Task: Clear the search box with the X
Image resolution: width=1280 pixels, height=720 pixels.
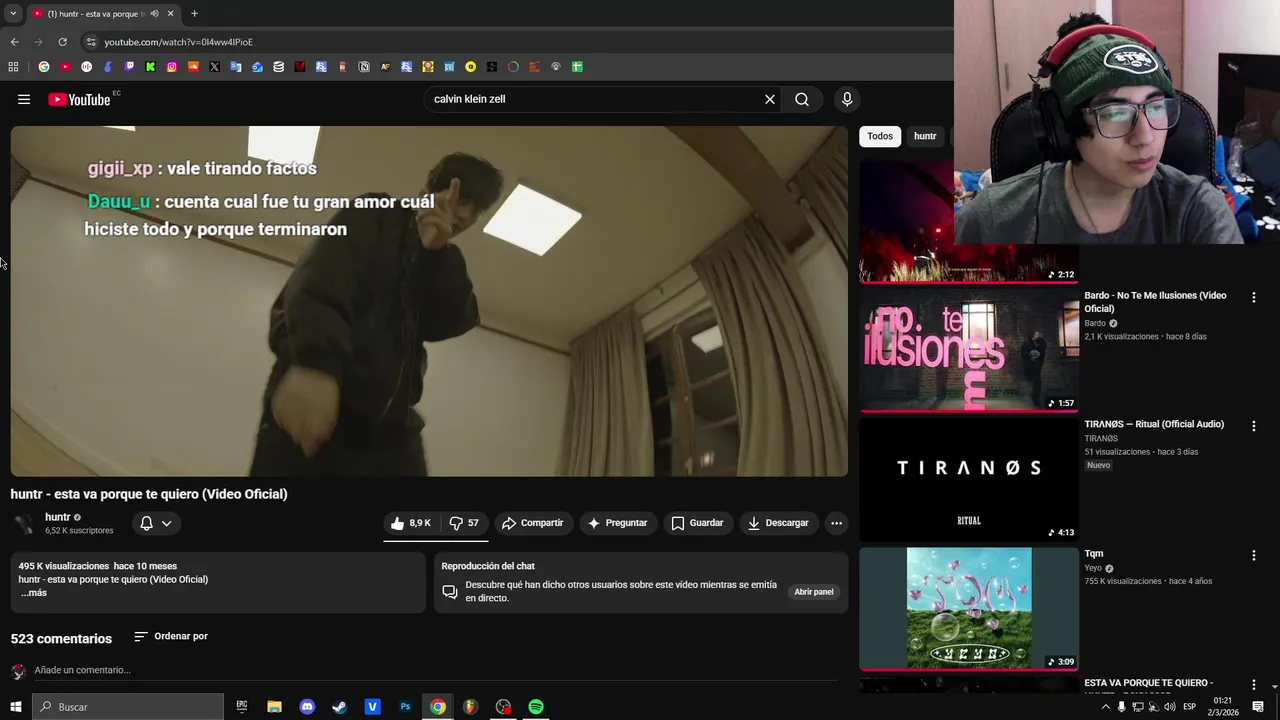Action: [770, 99]
